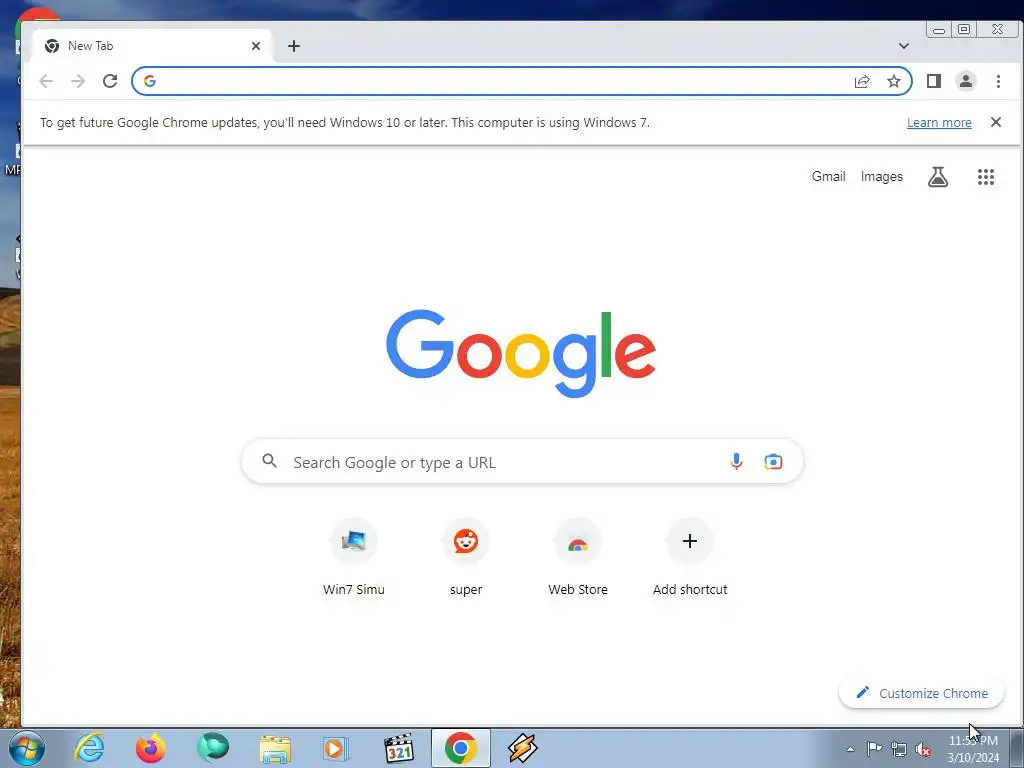Viewport: 1024px width, 768px height.
Task: Open the Gmail link
Action: (828, 176)
